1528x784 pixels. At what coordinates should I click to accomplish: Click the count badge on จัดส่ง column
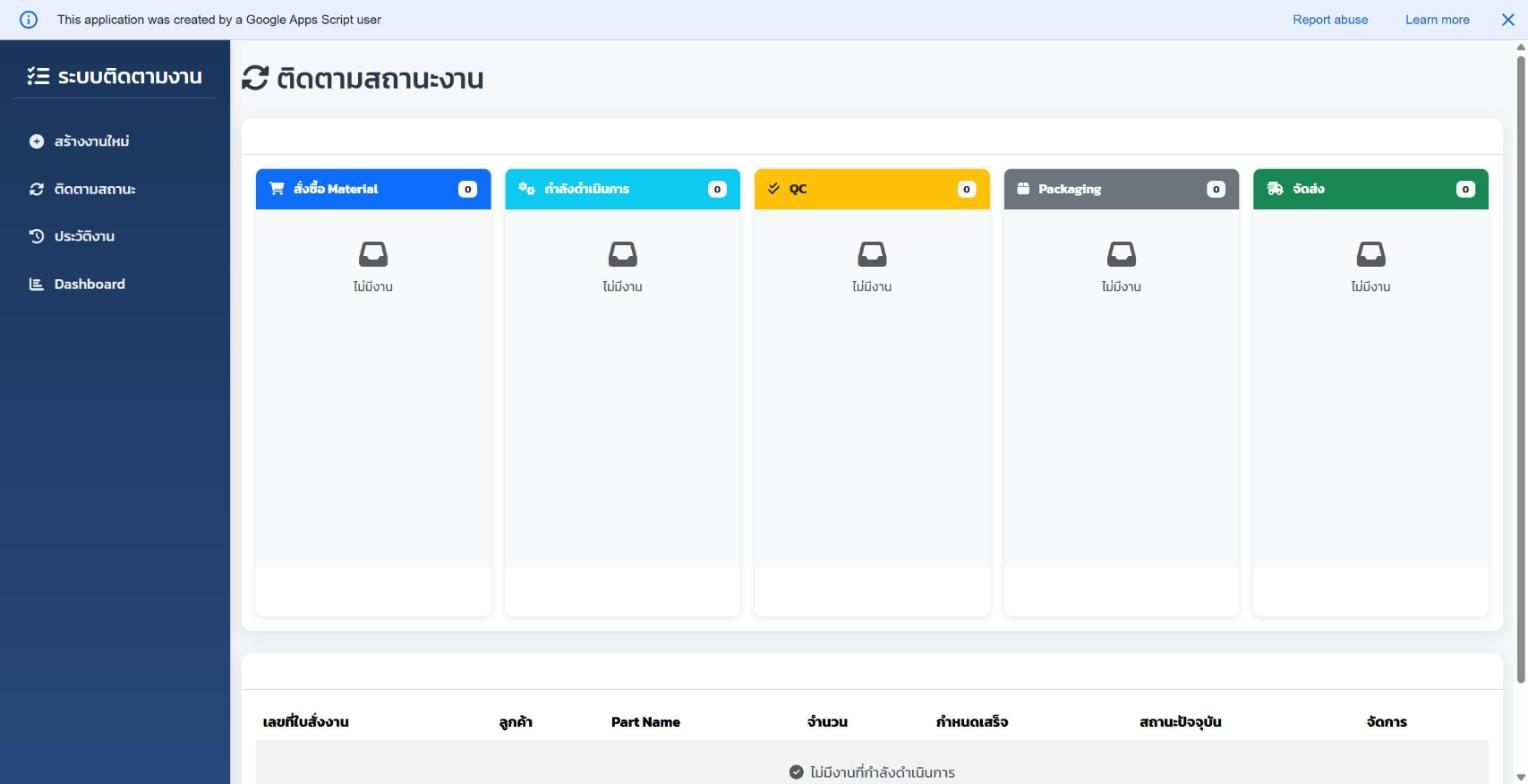coord(1465,189)
